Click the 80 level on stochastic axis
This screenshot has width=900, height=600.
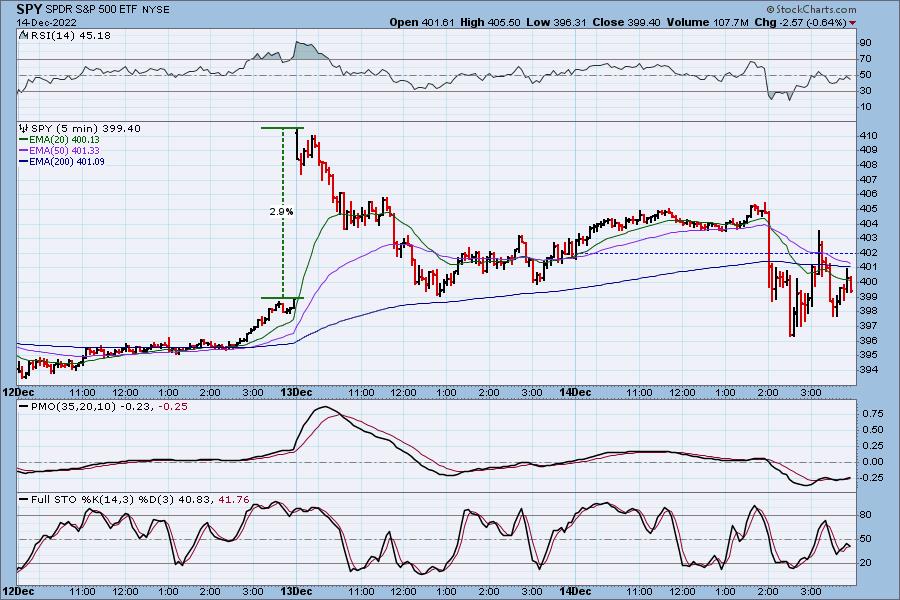[x=866, y=515]
